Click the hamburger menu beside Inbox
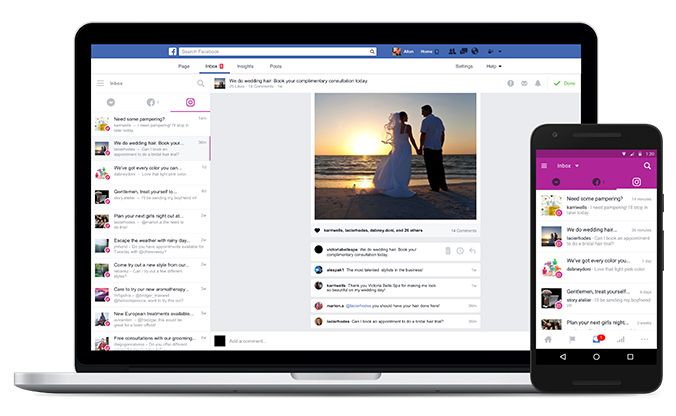Image resolution: width=676 pixels, height=416 pixels. (x=101, y=83)
